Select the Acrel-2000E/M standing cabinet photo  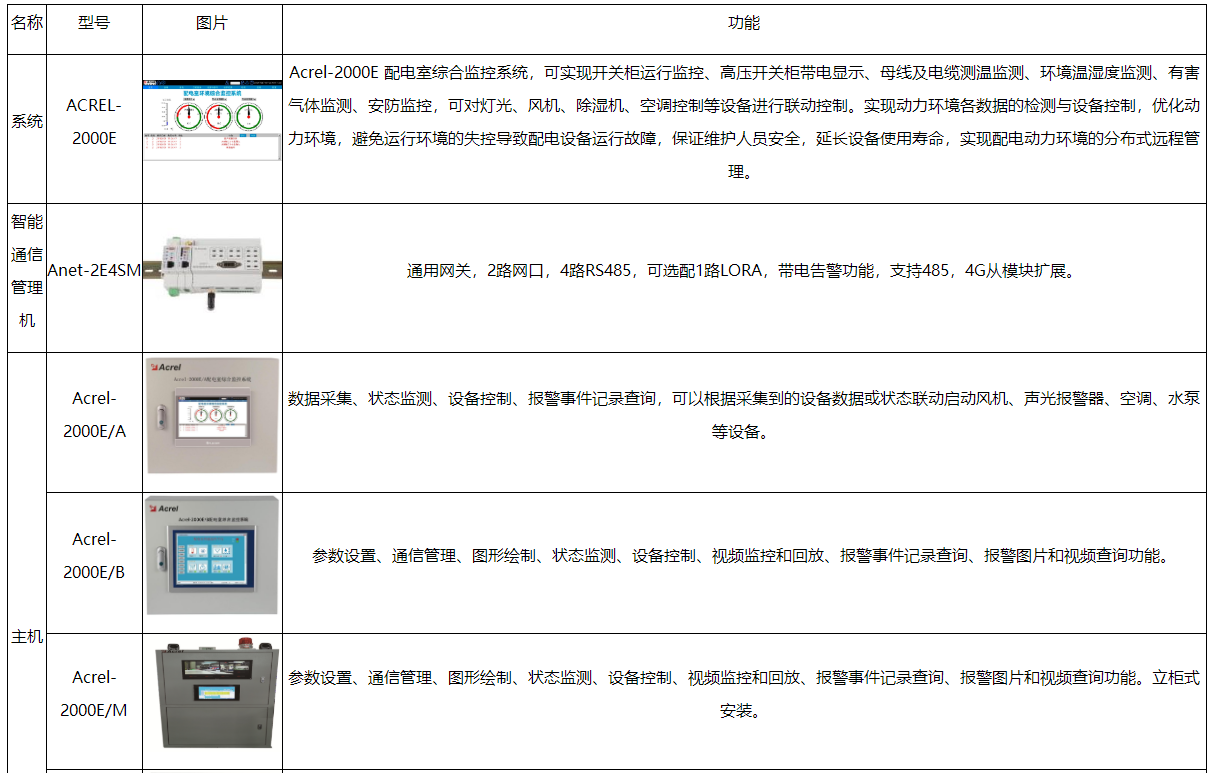[212, 695]
